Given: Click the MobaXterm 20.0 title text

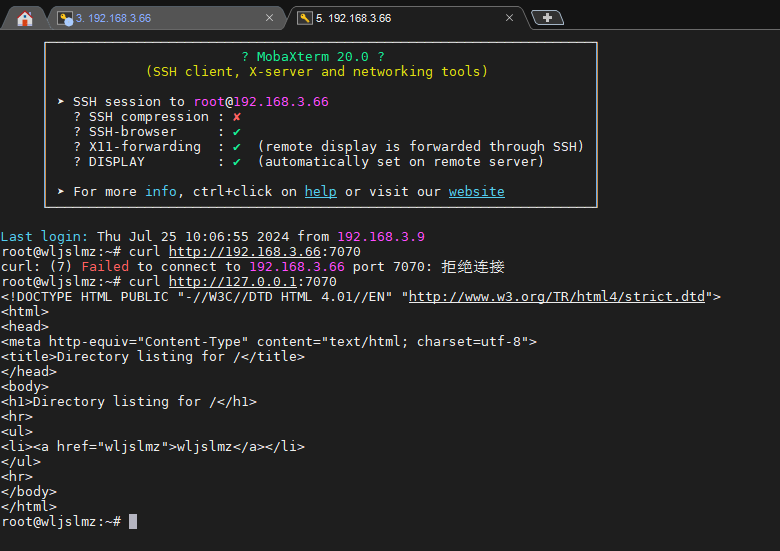Looking at the screenshot, I should (x=312, y=57).
